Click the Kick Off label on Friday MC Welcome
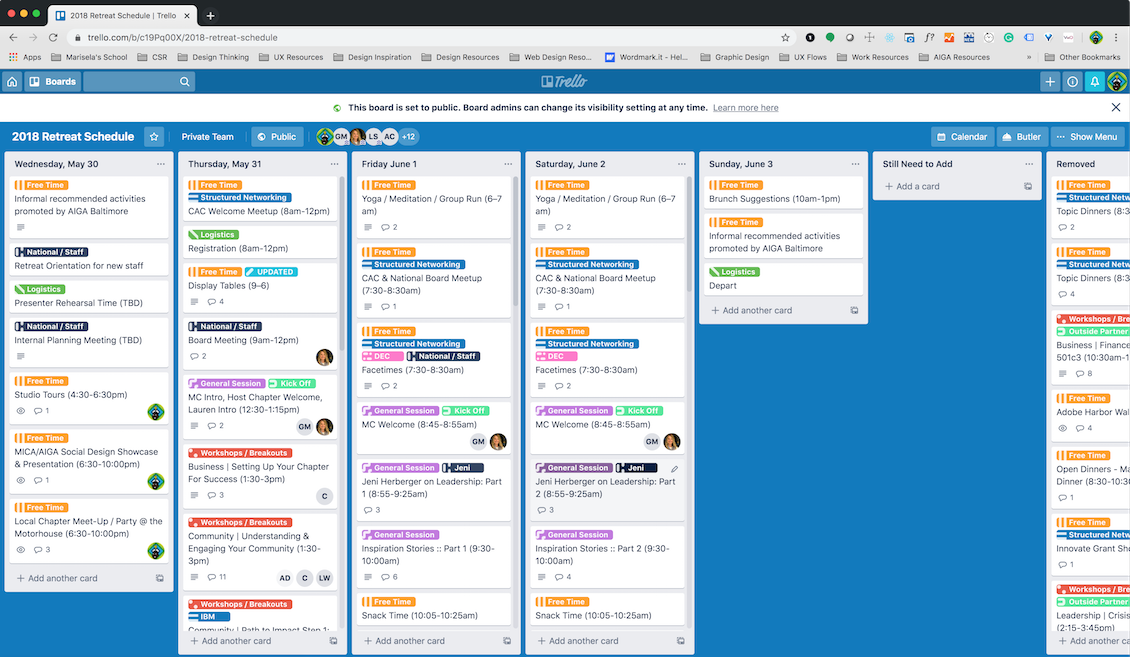 click(x=466, y=411)
